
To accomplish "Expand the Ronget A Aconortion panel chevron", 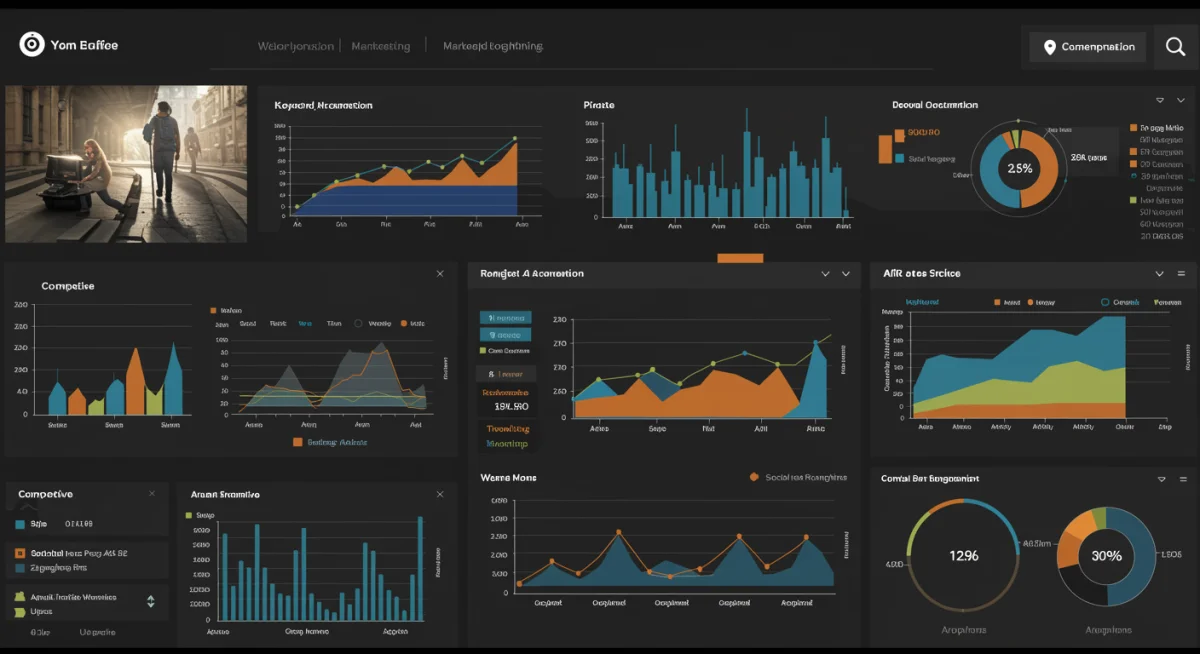I will [x=845, y=273].
